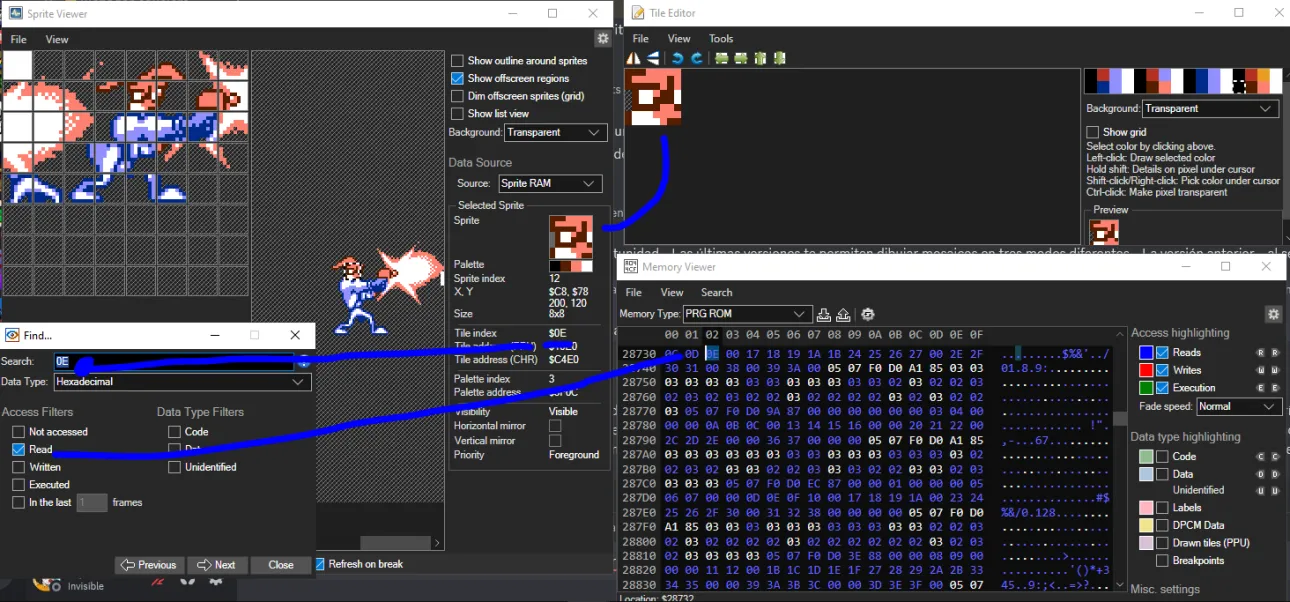Shift tile pixels left with green arrow

[721, 58]
